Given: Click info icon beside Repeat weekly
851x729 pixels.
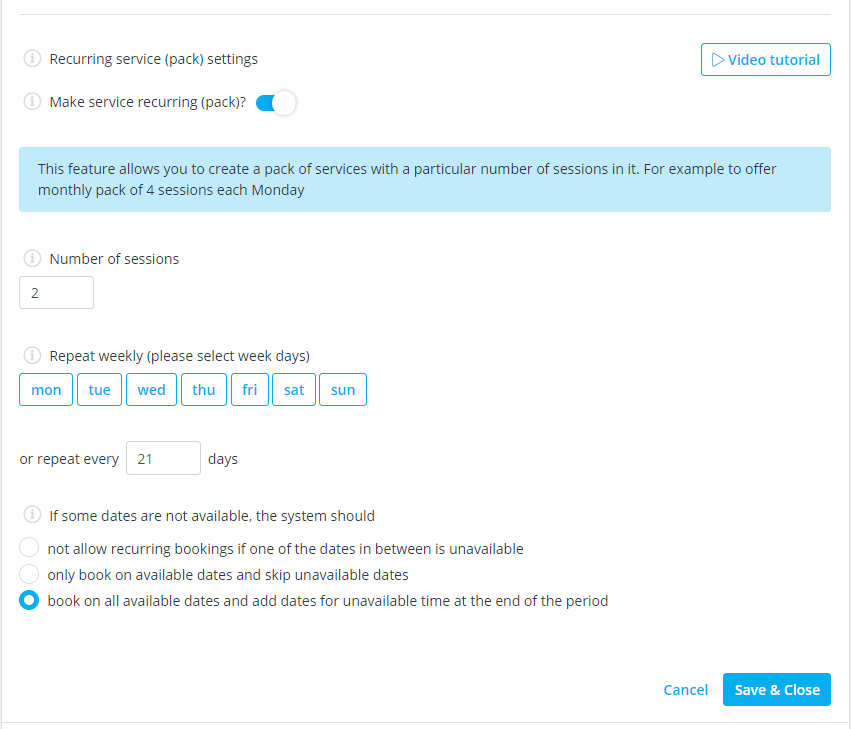Looking at the screenshot, I should (32, 356).
